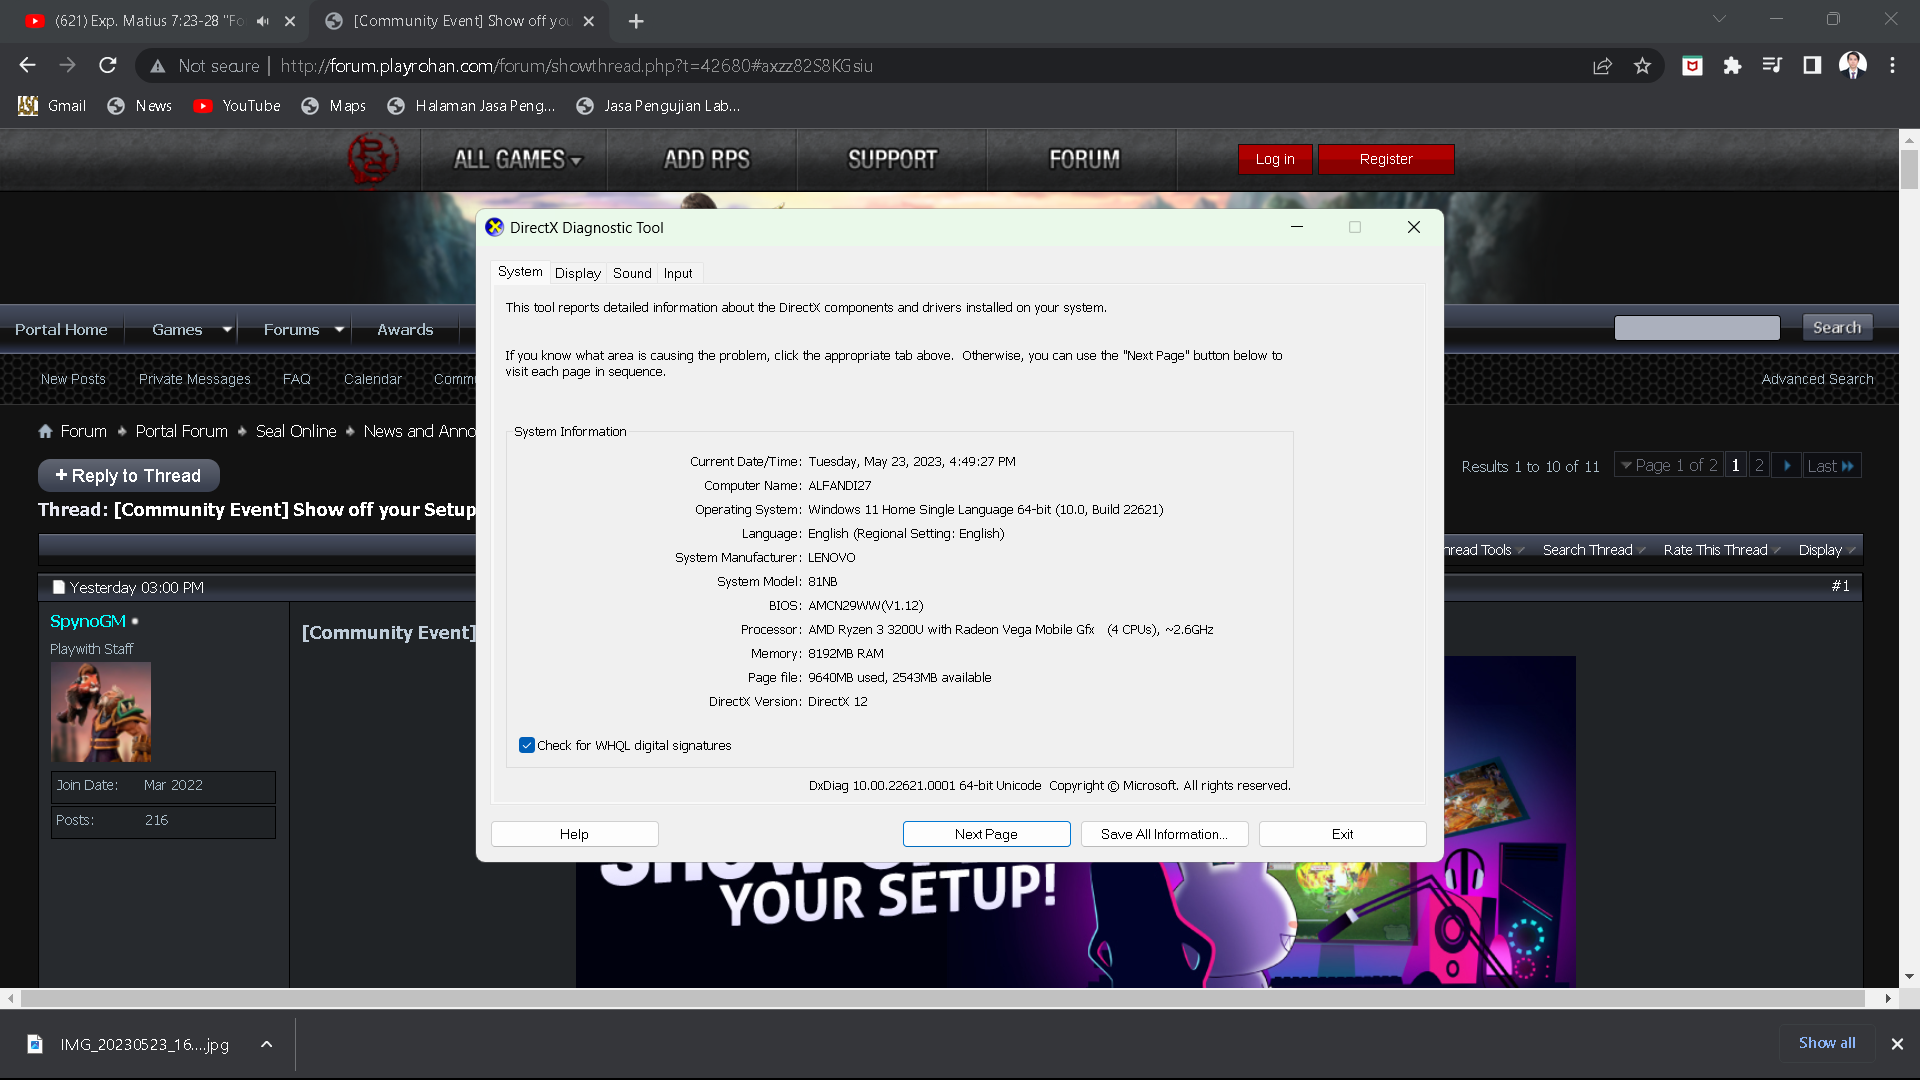This screenshot has width=1920, height=1080.
Task: Close the Community Event browser tab
Action: coord(589,21)
